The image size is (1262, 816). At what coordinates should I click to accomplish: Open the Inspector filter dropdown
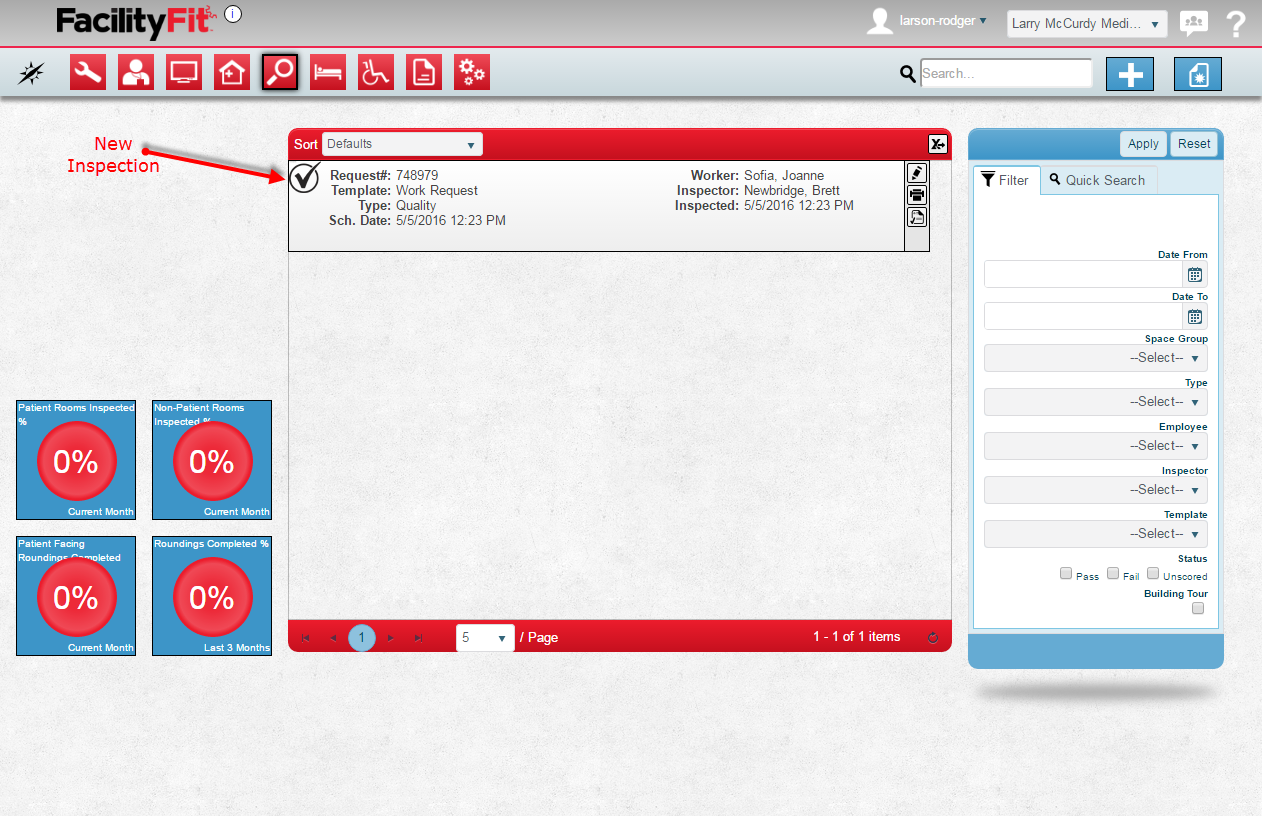pos(1095,490)
